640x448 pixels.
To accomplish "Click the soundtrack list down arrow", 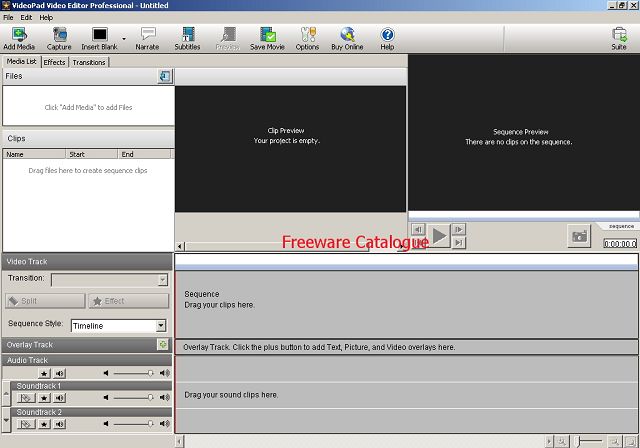I will pos(6,419).
